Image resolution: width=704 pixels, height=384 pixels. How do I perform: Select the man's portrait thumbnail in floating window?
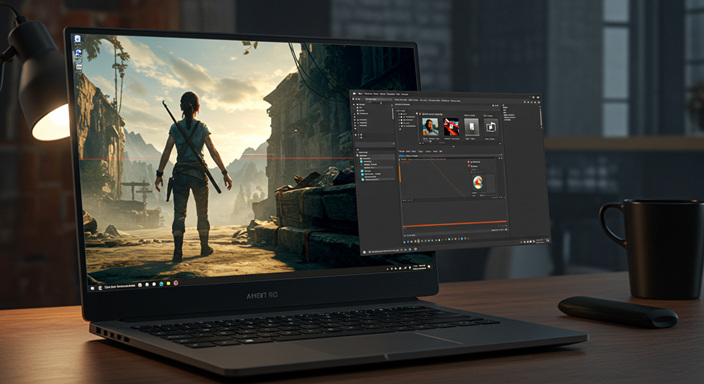point(430,127)
